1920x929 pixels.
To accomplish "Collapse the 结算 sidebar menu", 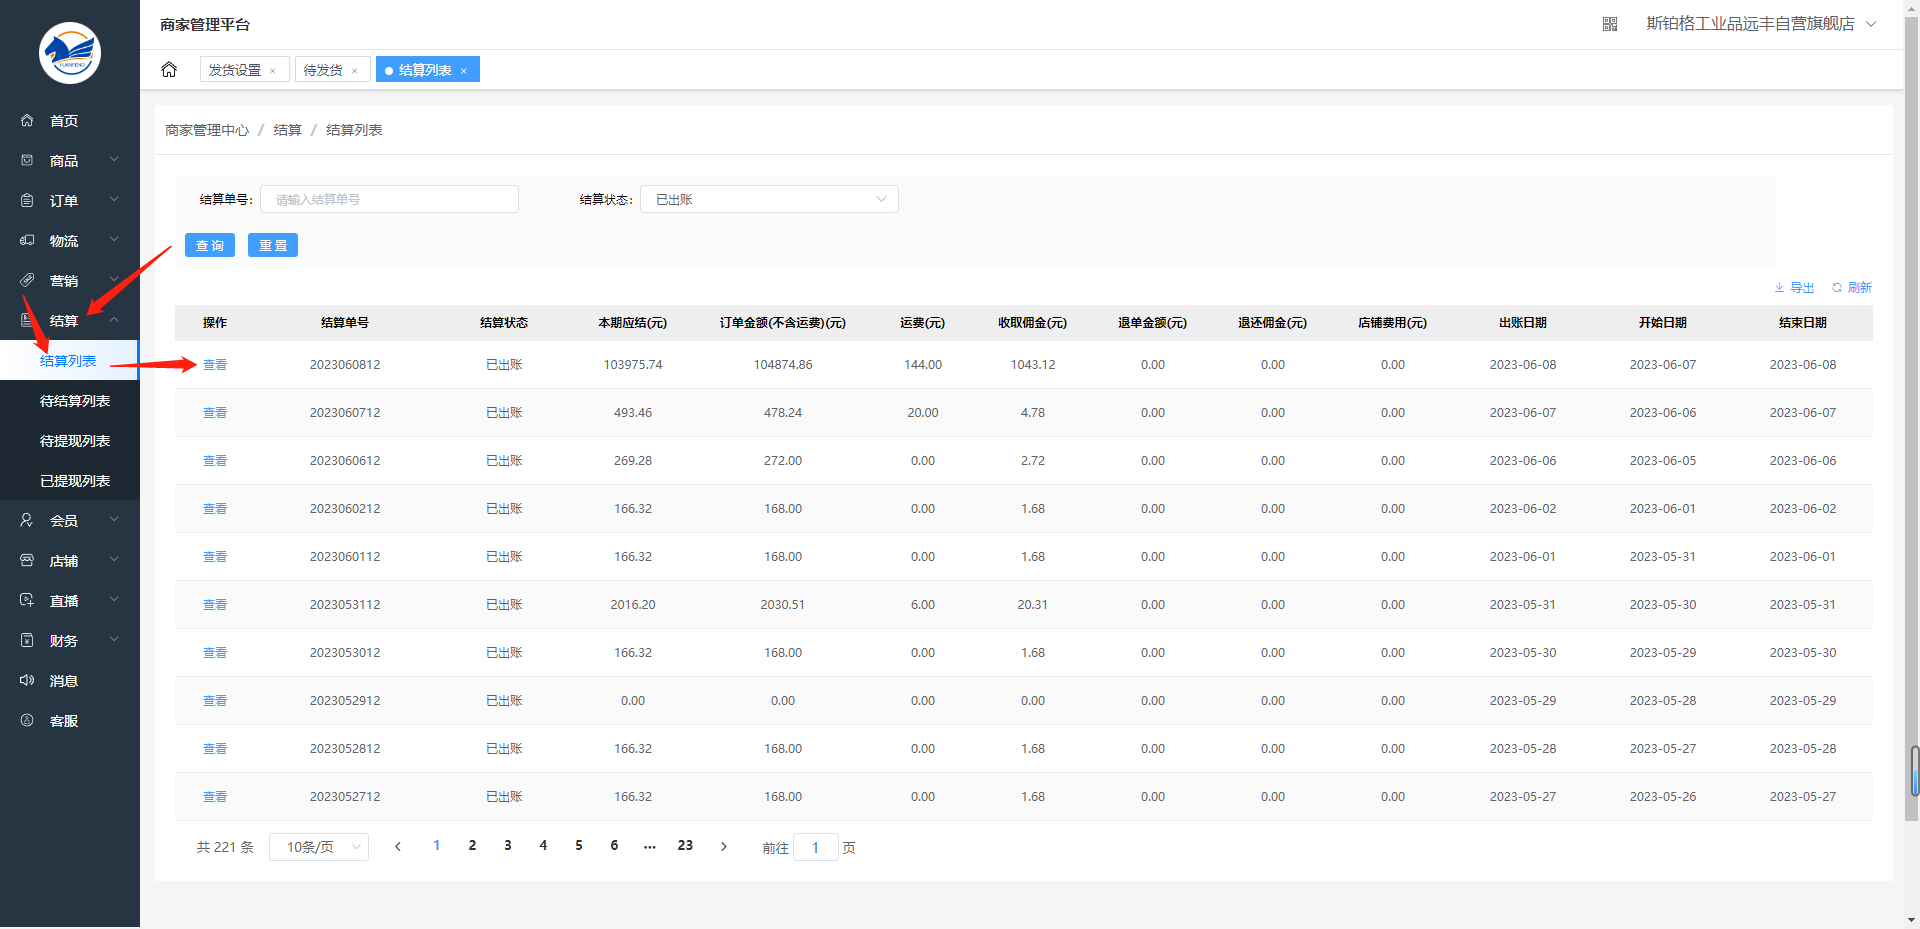I will point(114,319).
